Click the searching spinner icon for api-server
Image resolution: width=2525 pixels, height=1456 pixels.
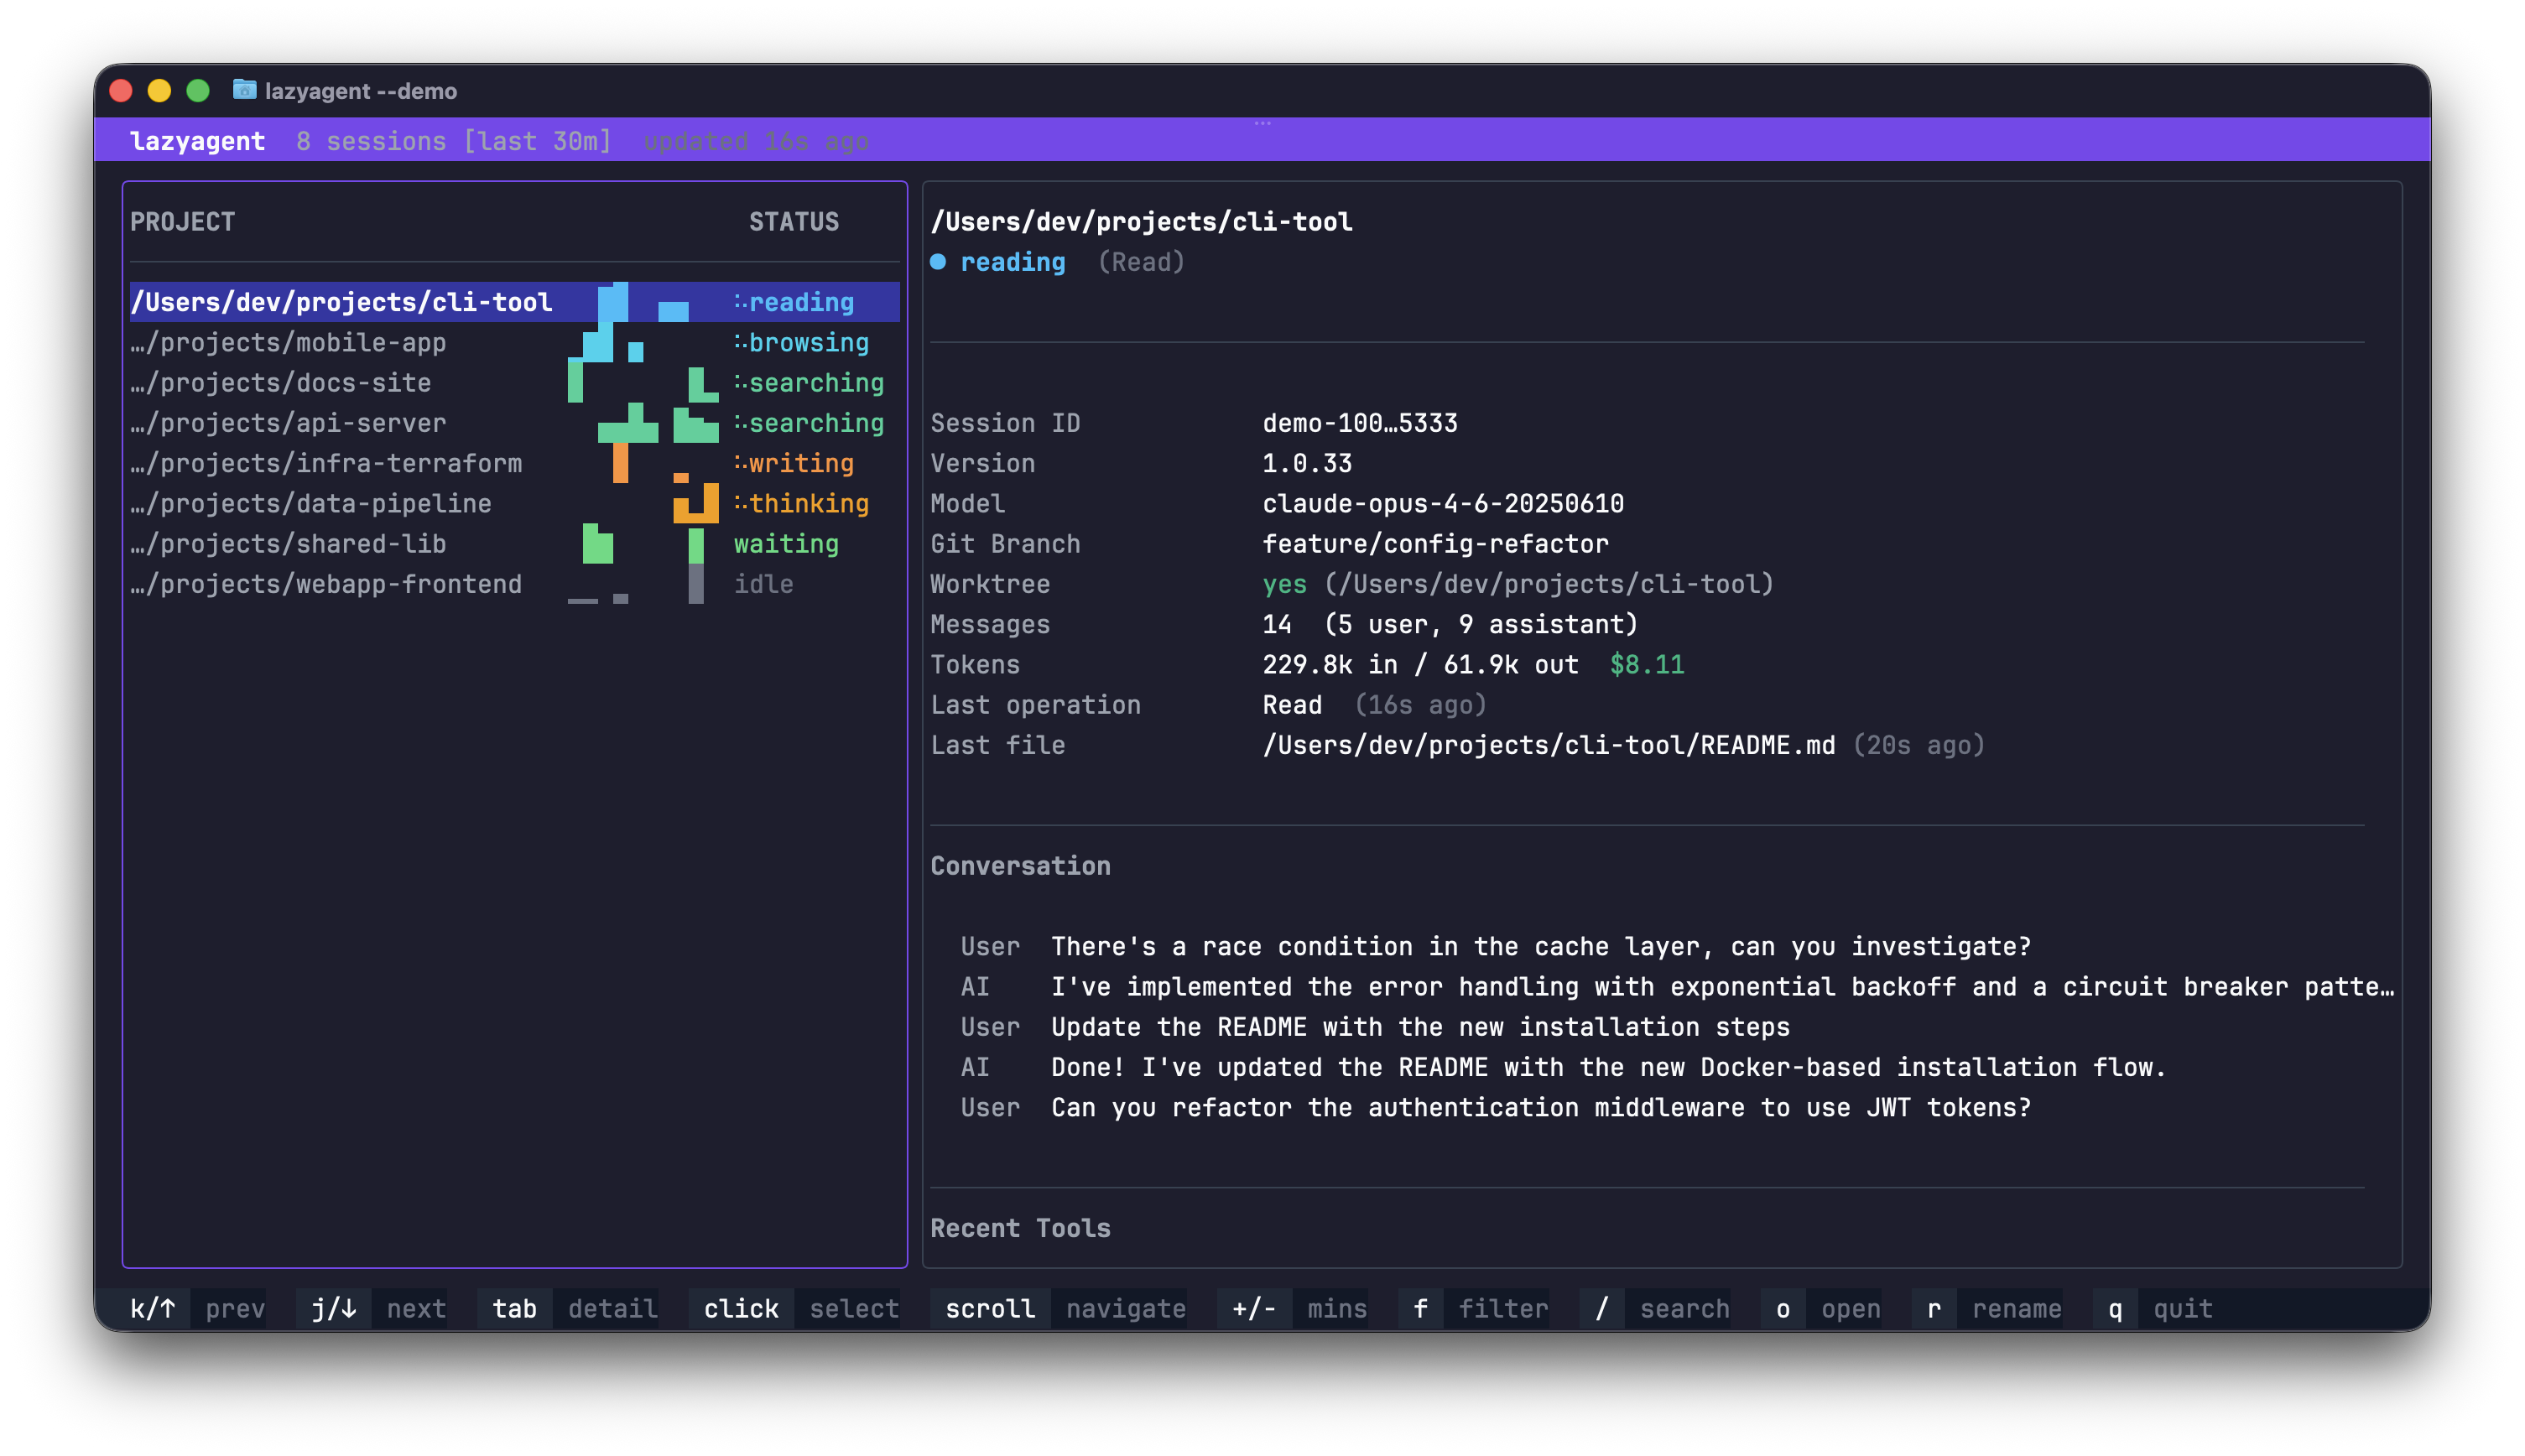[x=739, y=422]
